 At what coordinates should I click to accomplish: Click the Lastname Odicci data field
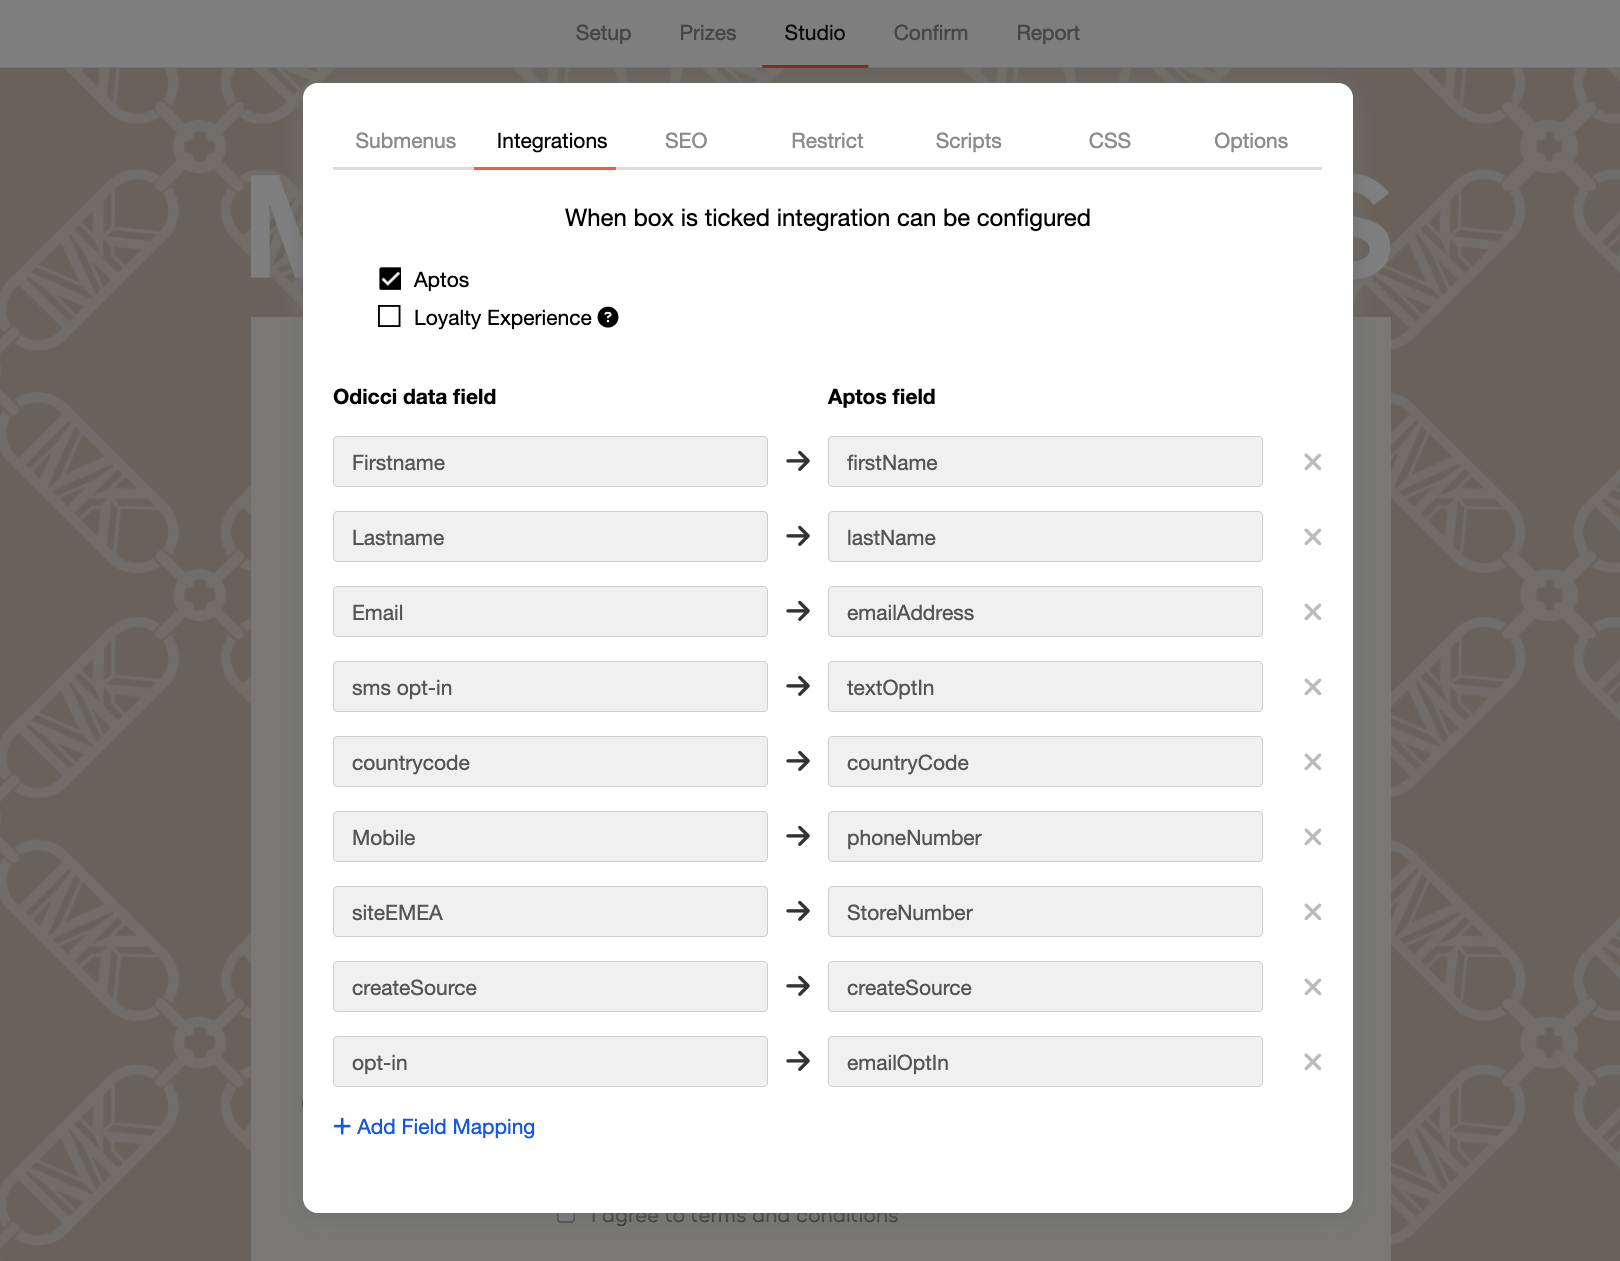[550, 537]
